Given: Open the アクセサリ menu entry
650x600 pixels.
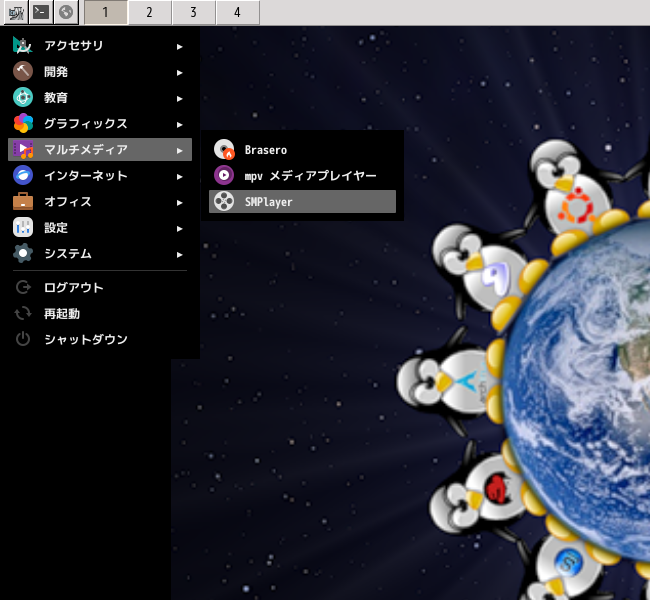Looking at the screenshot, I should pos(100,46).
